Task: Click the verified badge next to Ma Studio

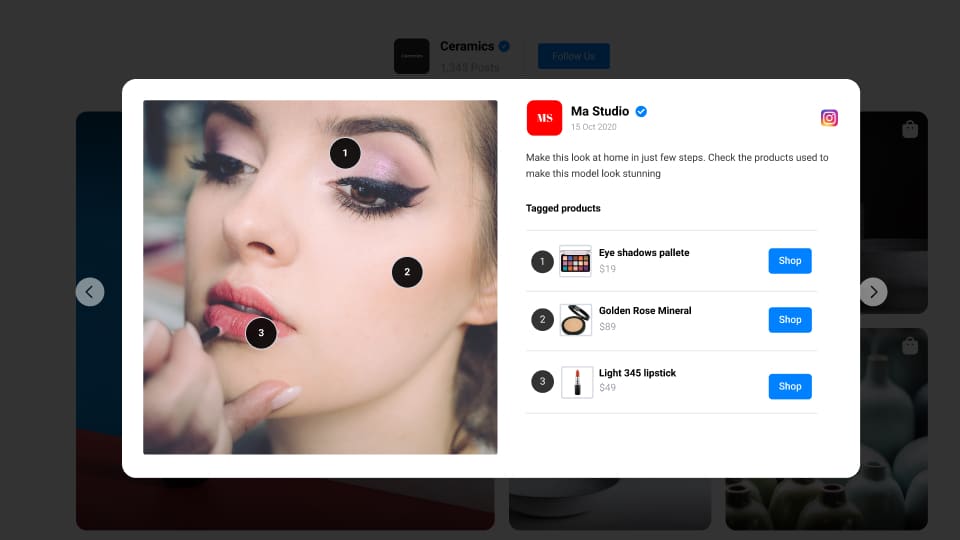Action: coord(641,111)
